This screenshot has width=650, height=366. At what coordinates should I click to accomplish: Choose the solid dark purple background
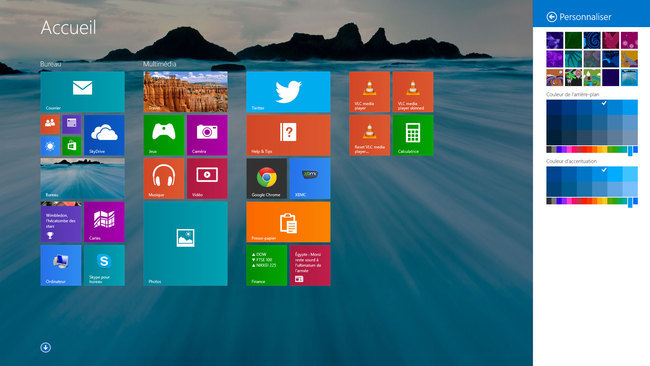pyautogui.click(x=611, y=78)
